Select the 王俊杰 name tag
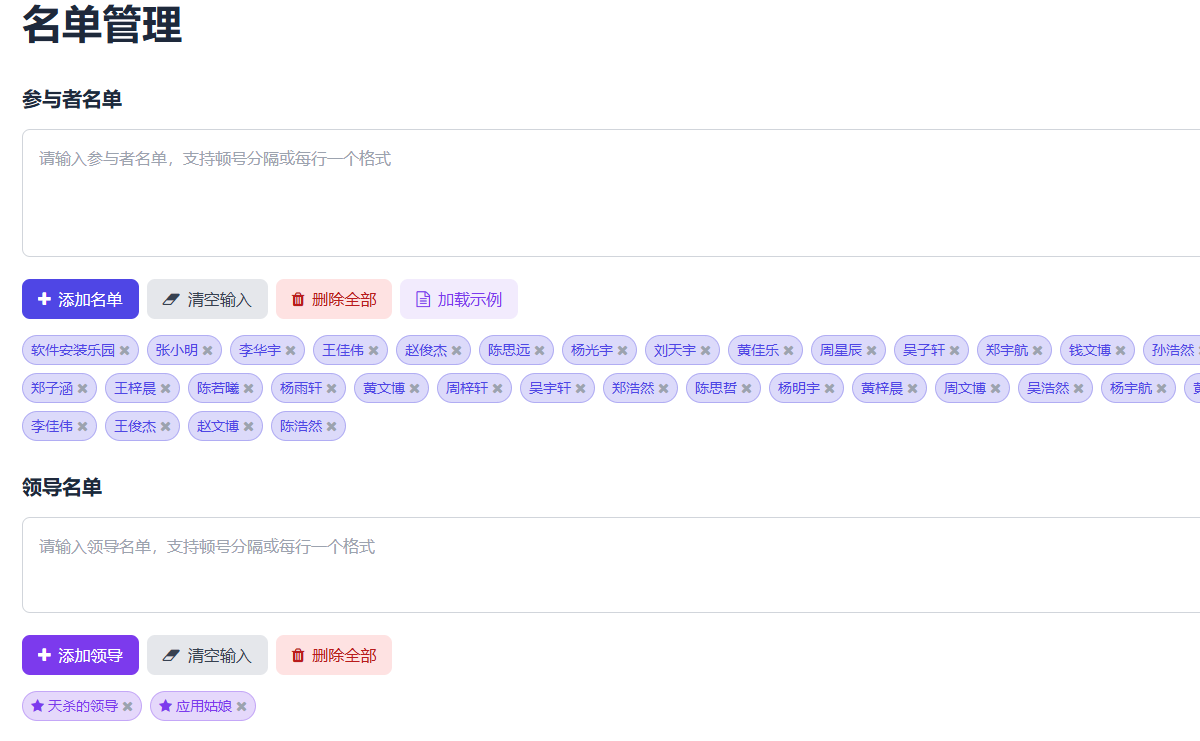Viewport: 1200px width, 741px height. tap(134, 427)
